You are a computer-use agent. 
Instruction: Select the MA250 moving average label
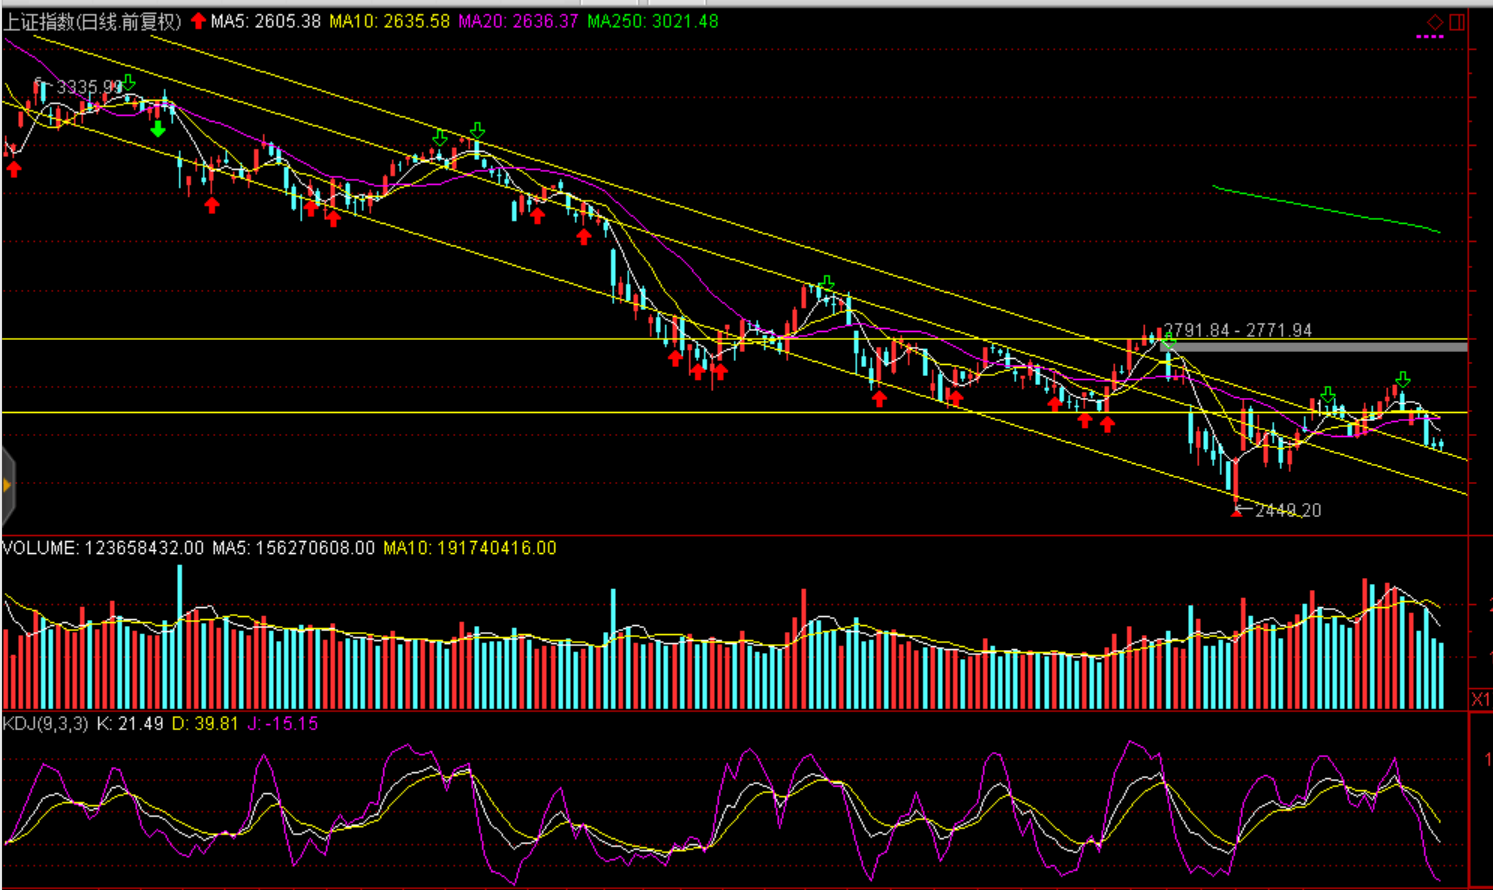(652, 21)
